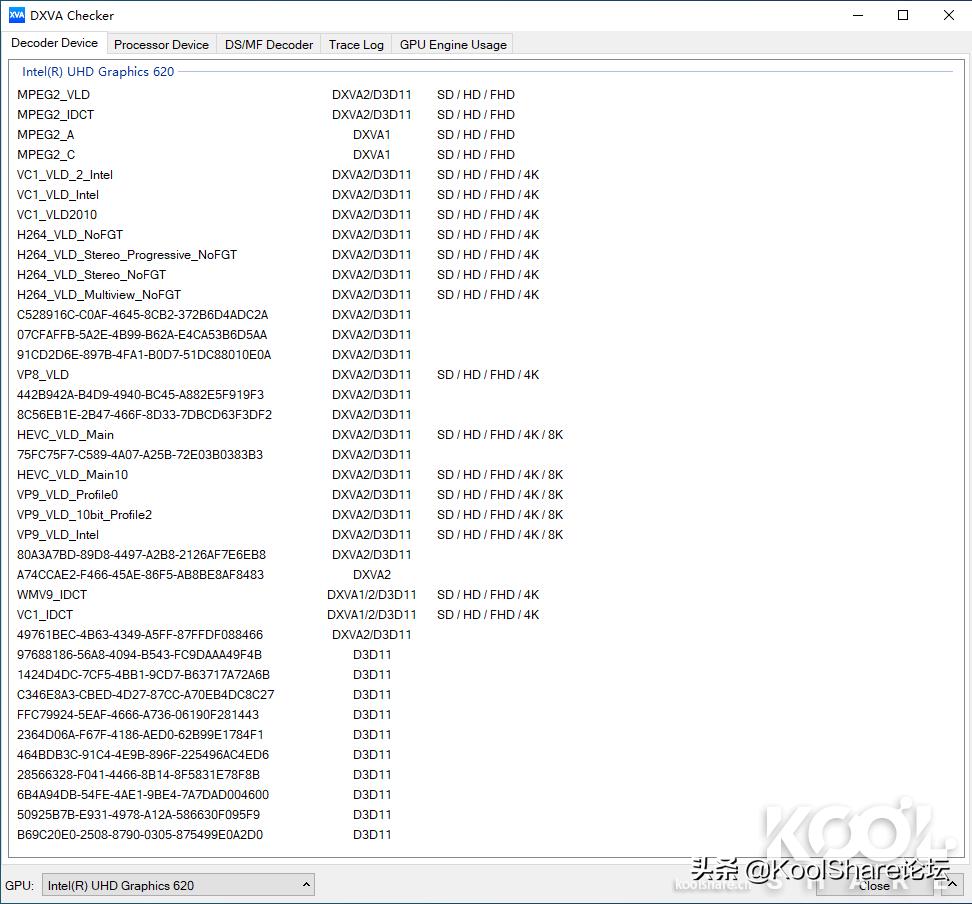The width and height of the screenshot is (972, 904).
Task: Open the DS/MF Decoder tab
Action: tap(268, 44)
